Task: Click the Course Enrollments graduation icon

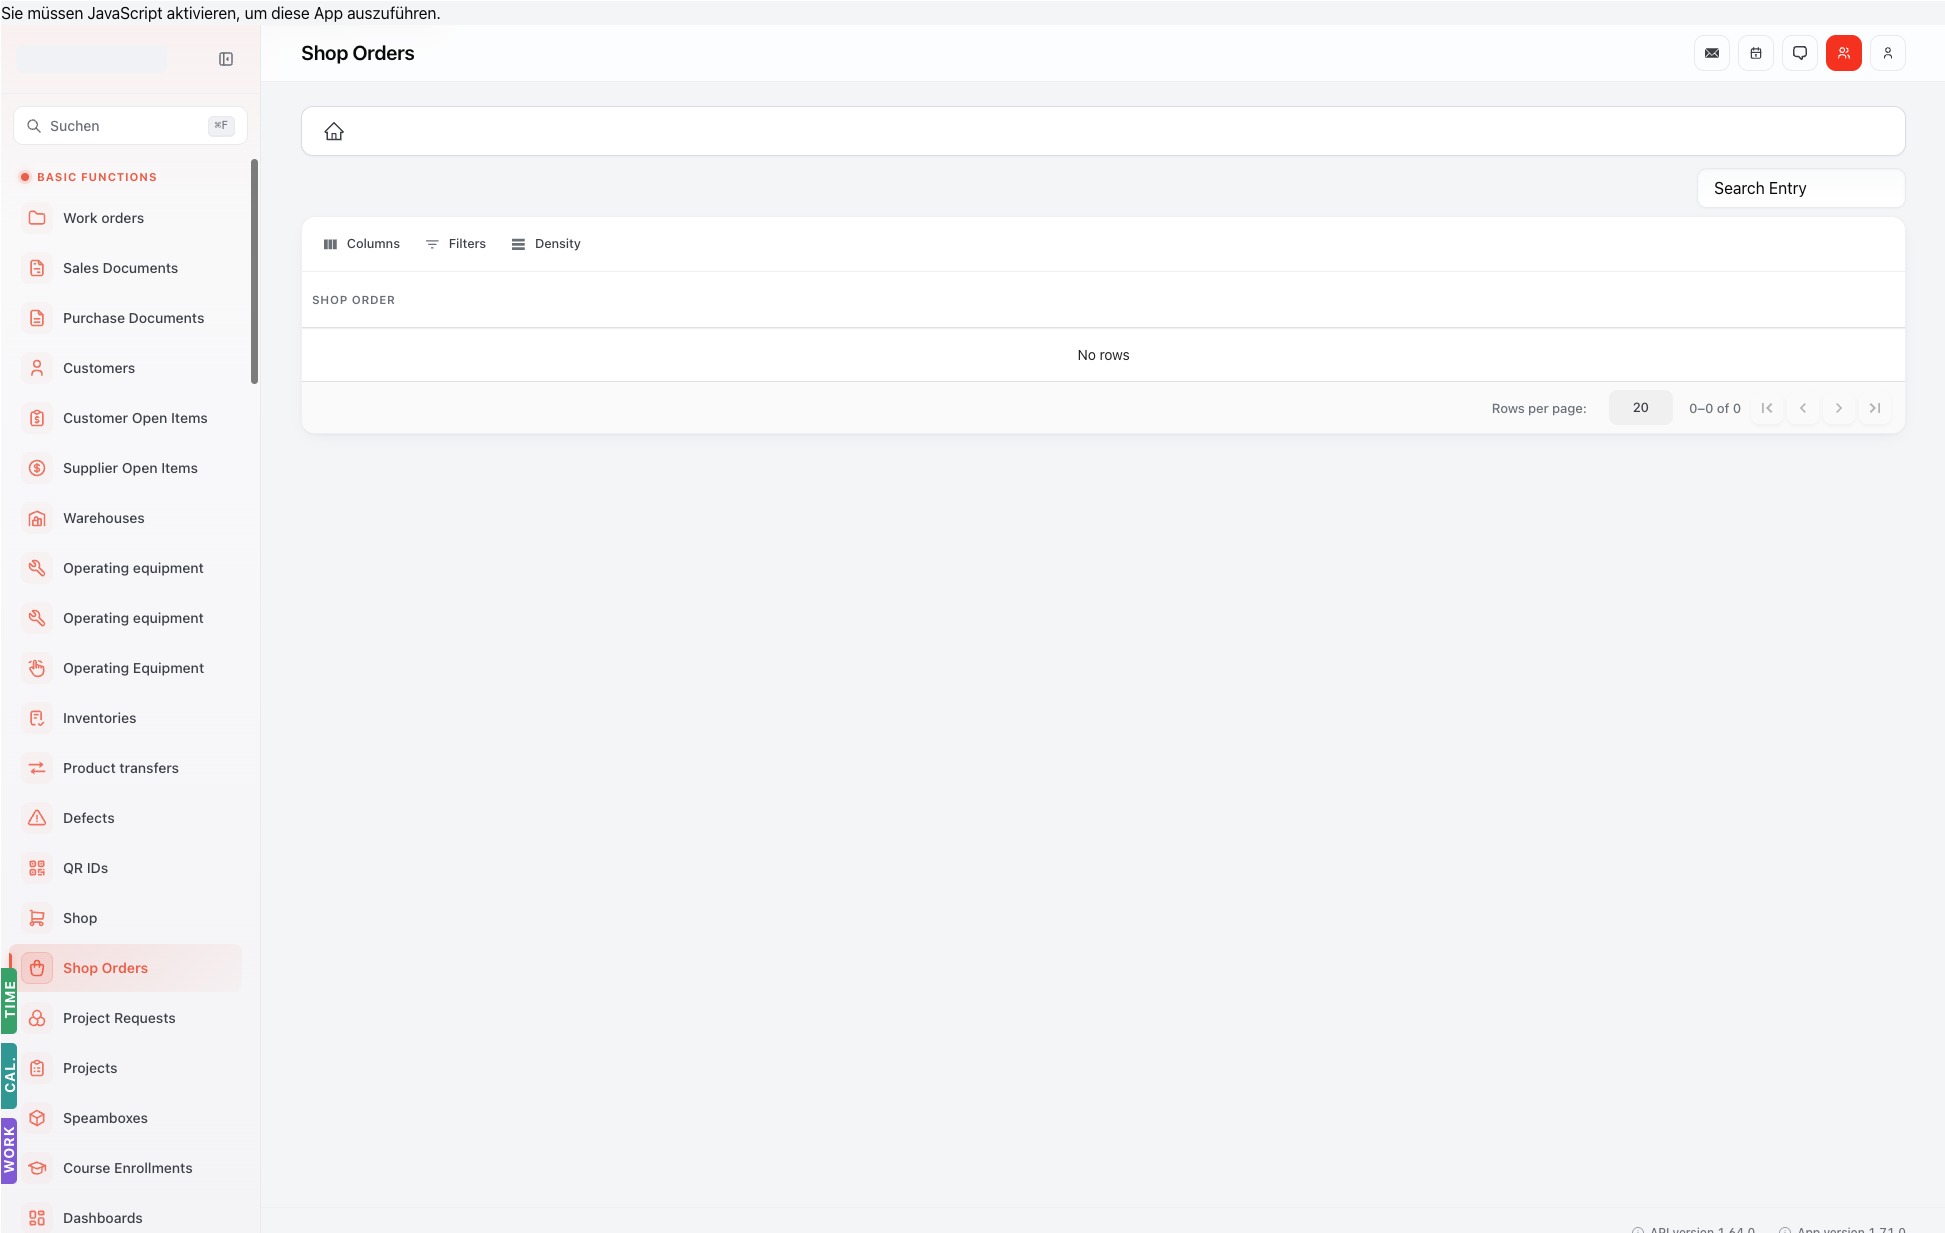Action: [x=37, y=1168]
